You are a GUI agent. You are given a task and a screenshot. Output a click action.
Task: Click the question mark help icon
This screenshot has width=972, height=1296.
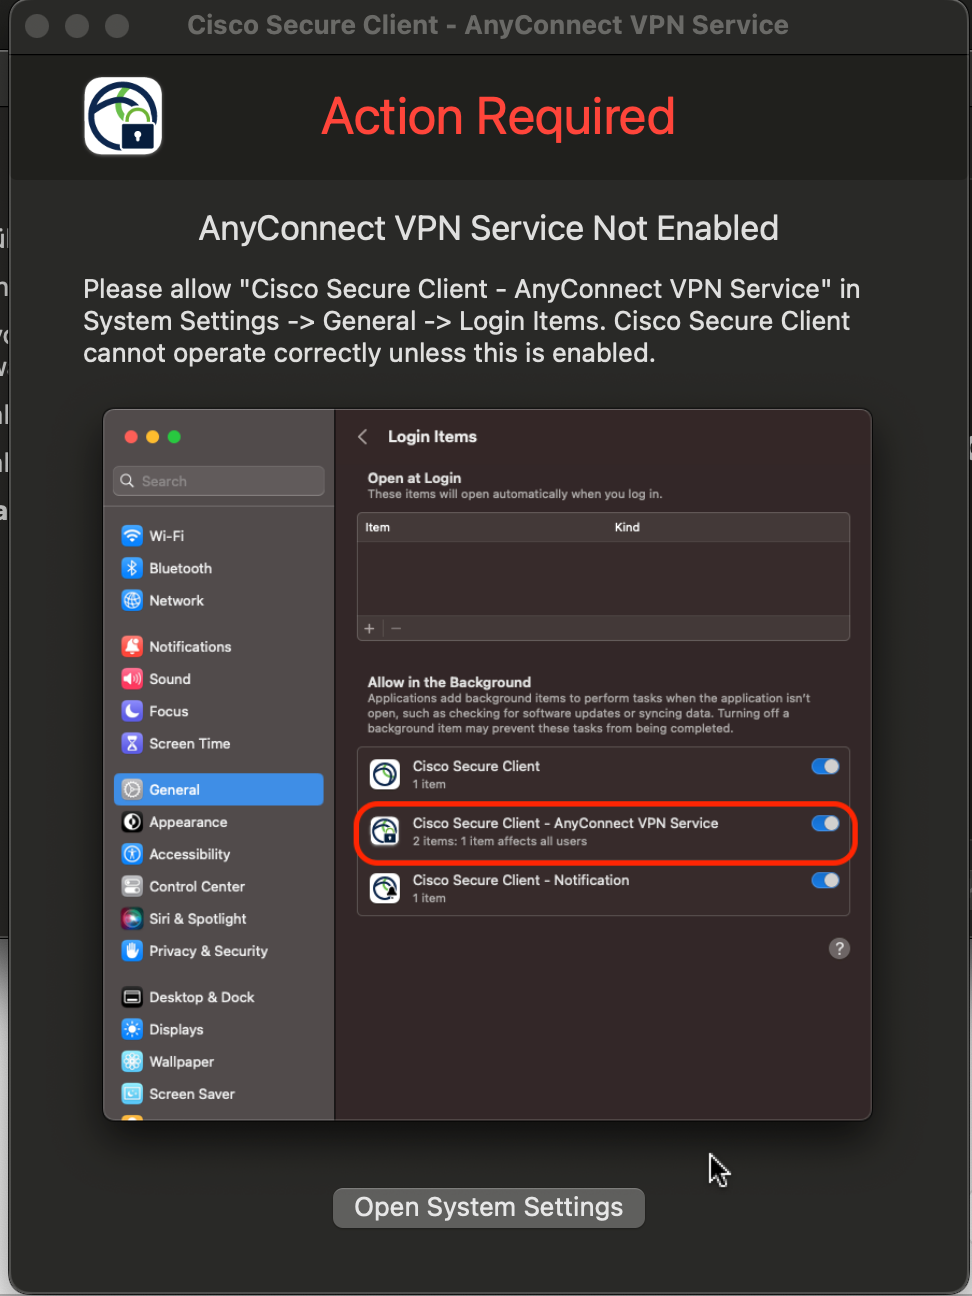click(x=839, y=949)
